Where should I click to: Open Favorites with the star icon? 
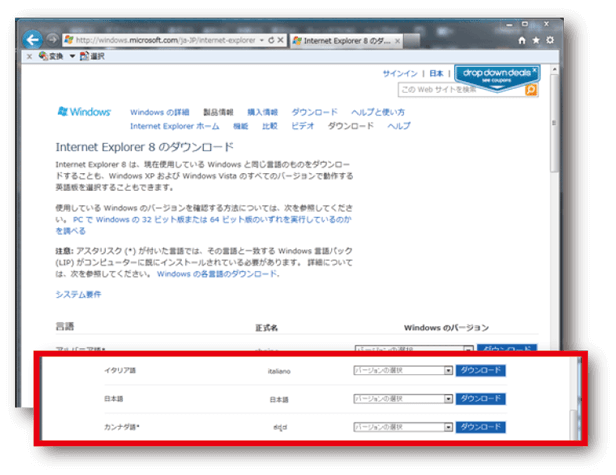tap(536, 40)
